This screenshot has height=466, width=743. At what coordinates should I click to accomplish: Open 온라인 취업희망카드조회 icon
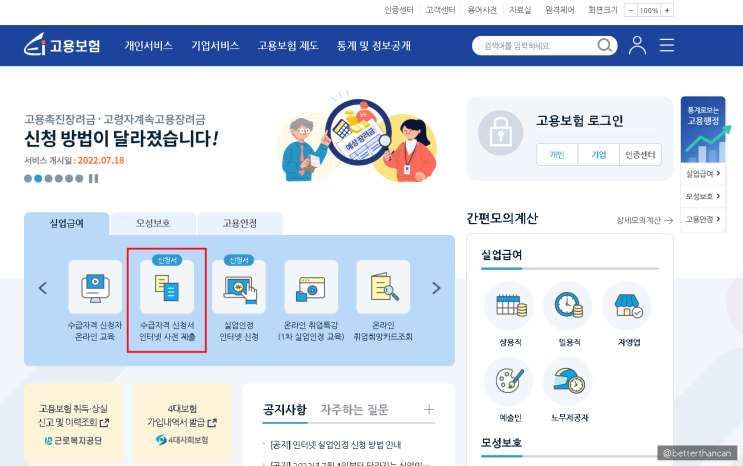click(383, 287)
